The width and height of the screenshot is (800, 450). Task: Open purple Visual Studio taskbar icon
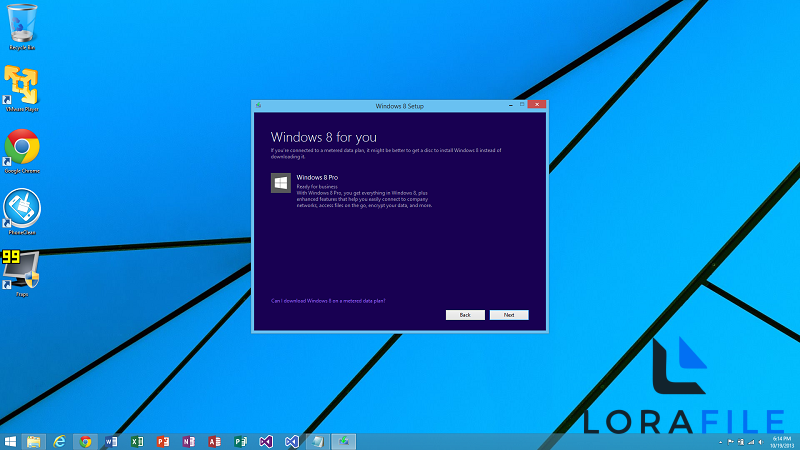pos(266,441)
